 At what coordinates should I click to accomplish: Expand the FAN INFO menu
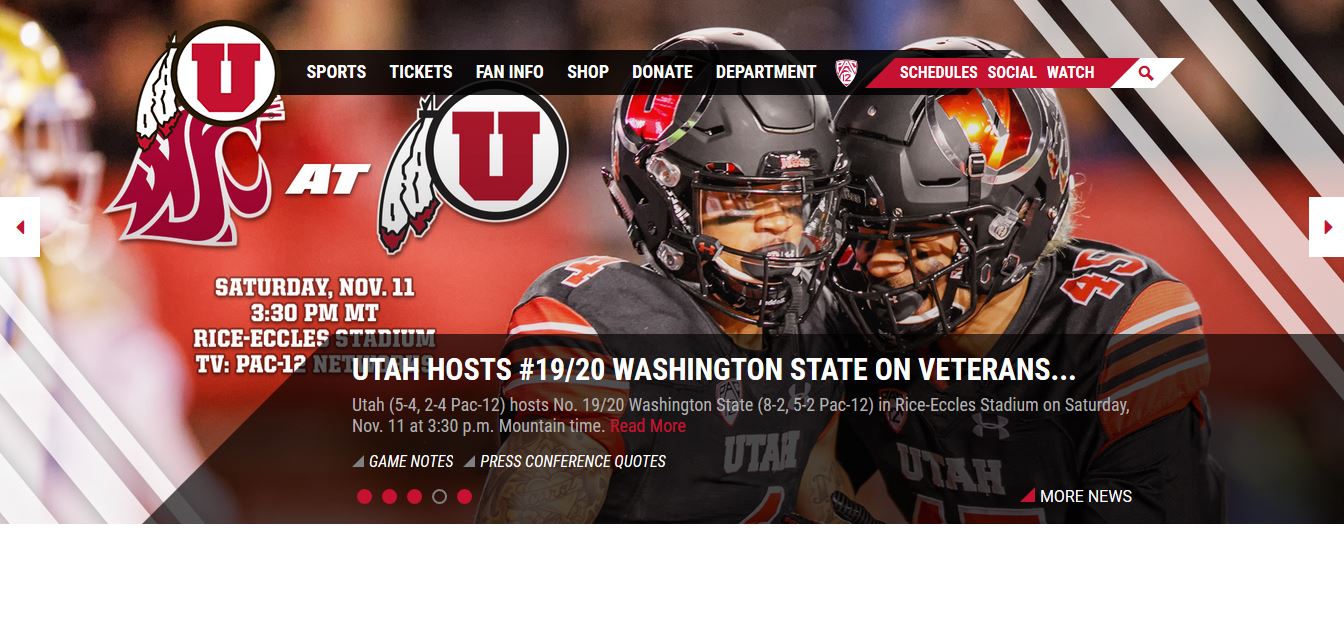coord(510,72)
